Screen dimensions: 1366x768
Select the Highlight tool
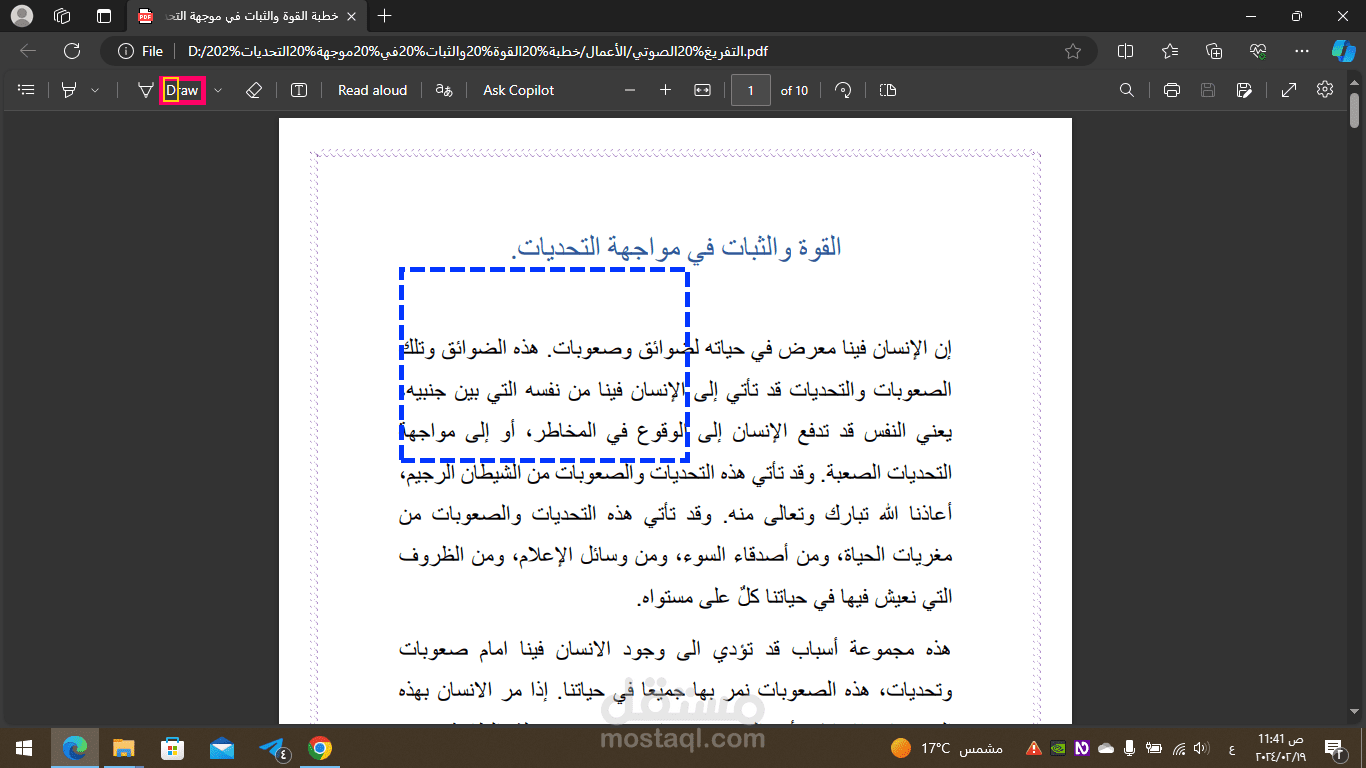click(69, 90)
